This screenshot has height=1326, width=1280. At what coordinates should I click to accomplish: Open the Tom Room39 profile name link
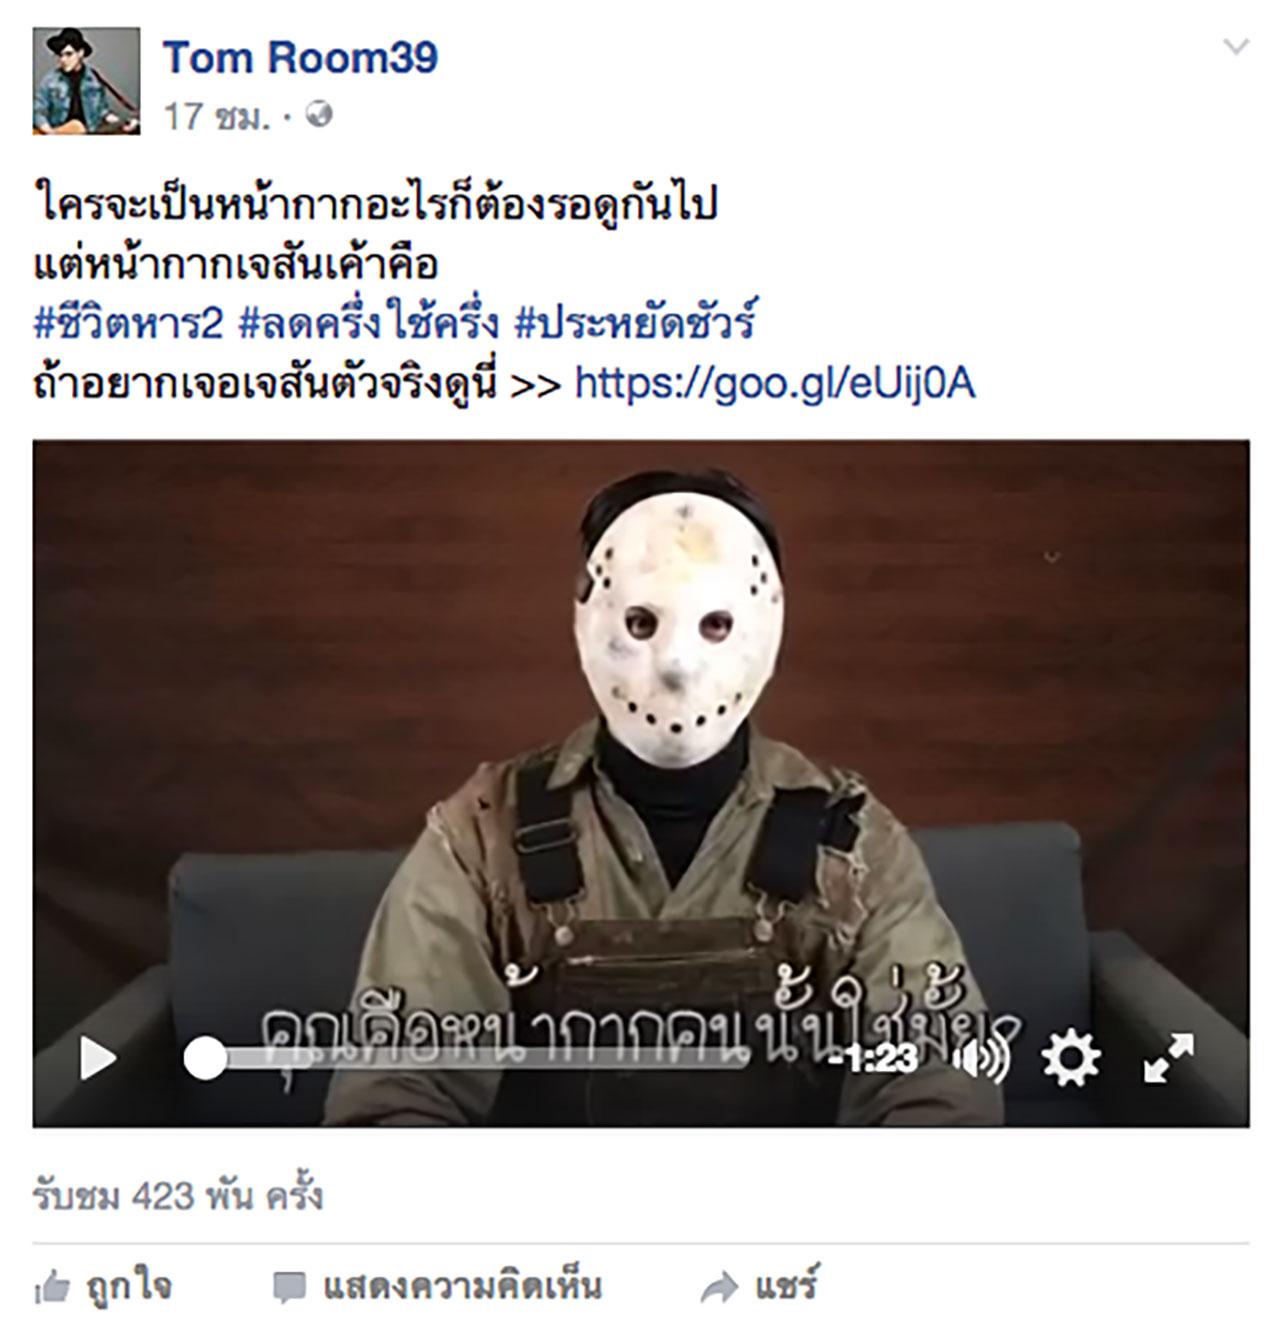point(300,58)
